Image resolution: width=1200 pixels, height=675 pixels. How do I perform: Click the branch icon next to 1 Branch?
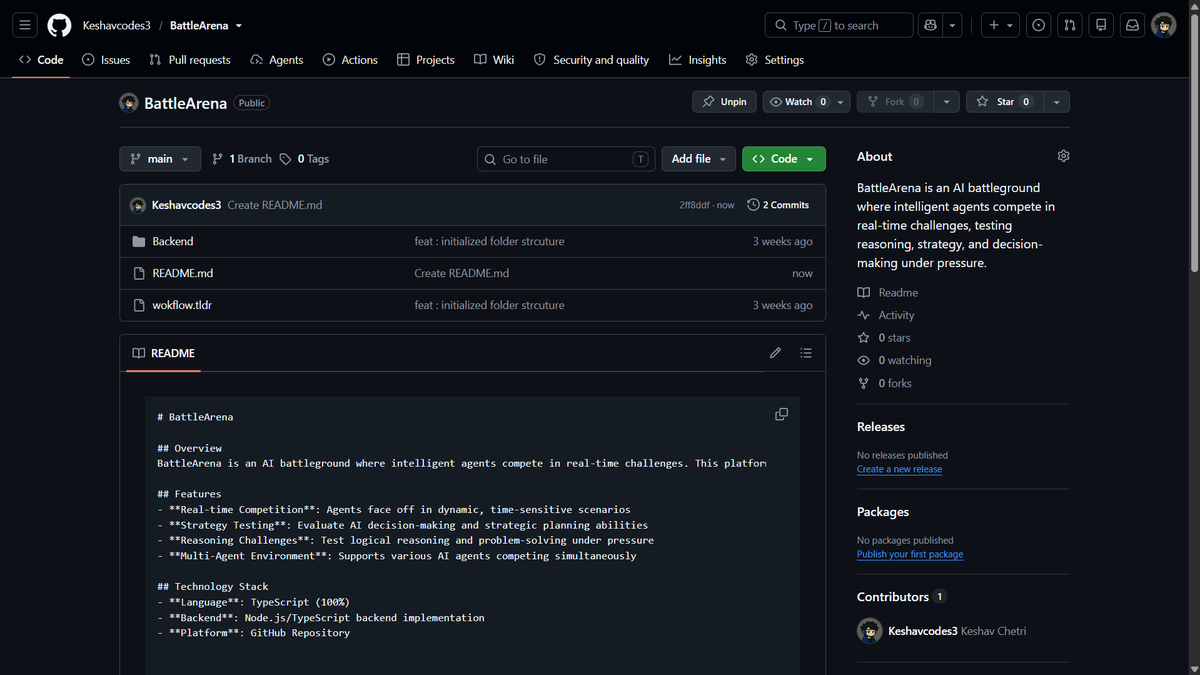tap(217, 159)
